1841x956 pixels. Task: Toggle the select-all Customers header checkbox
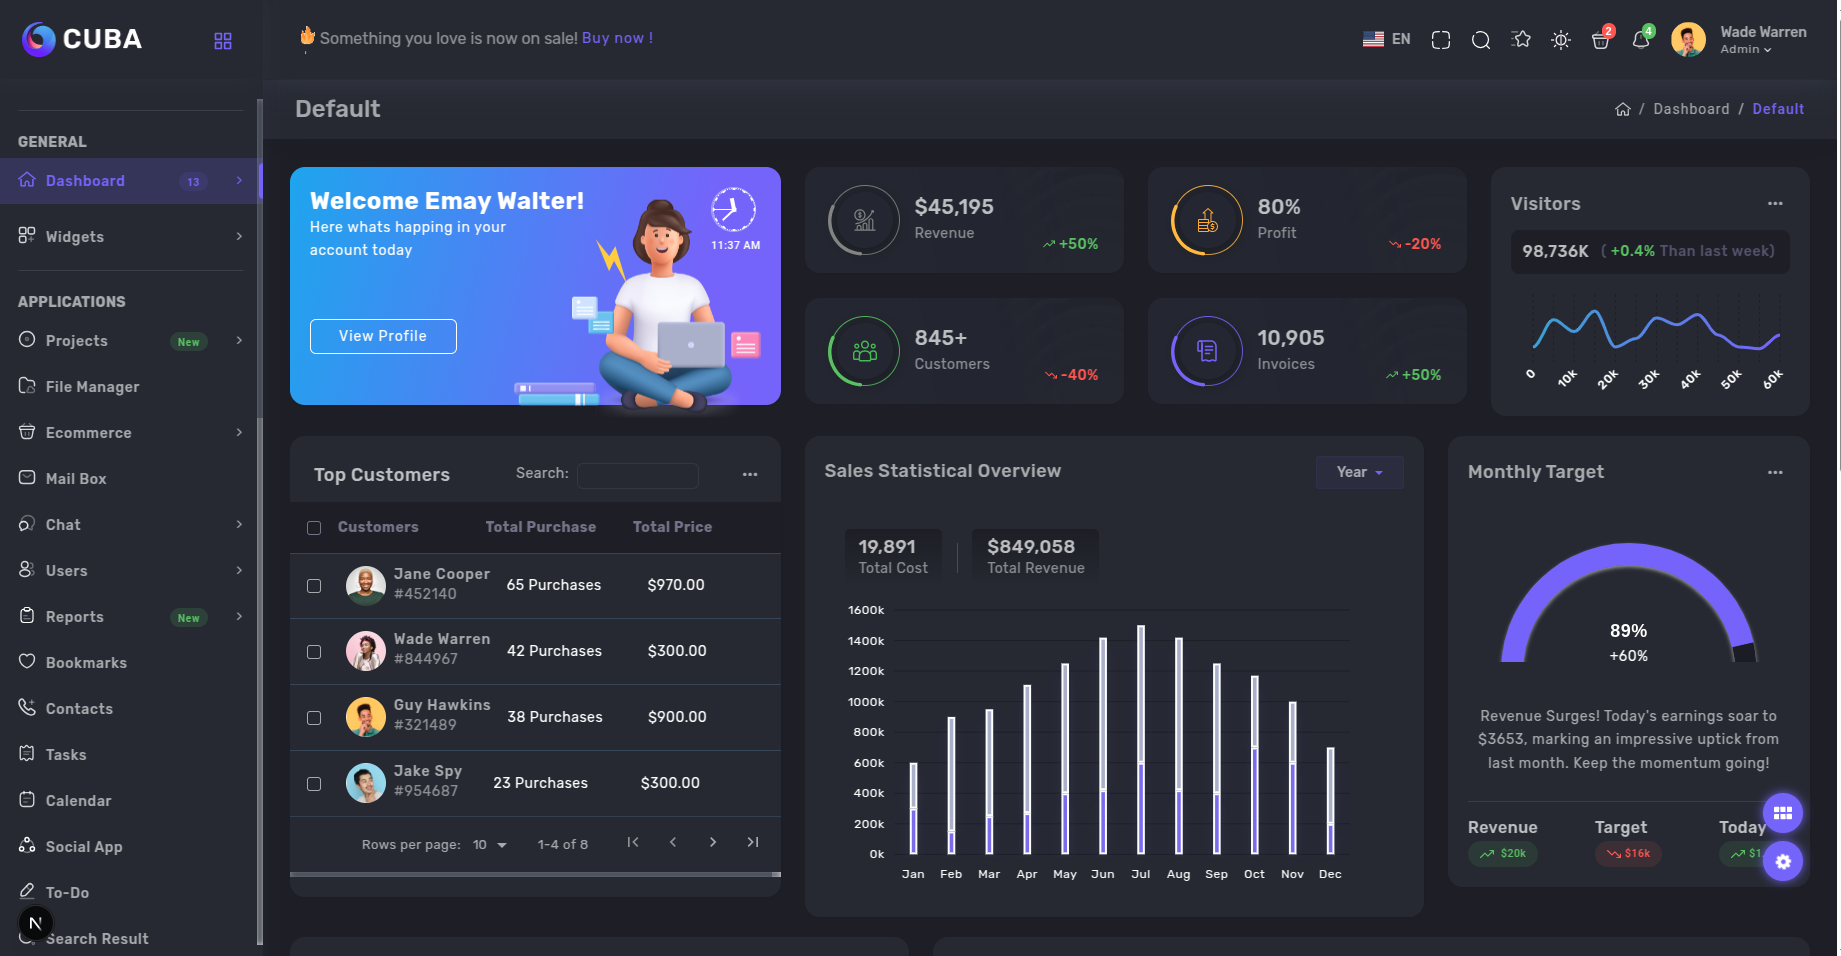314,528
